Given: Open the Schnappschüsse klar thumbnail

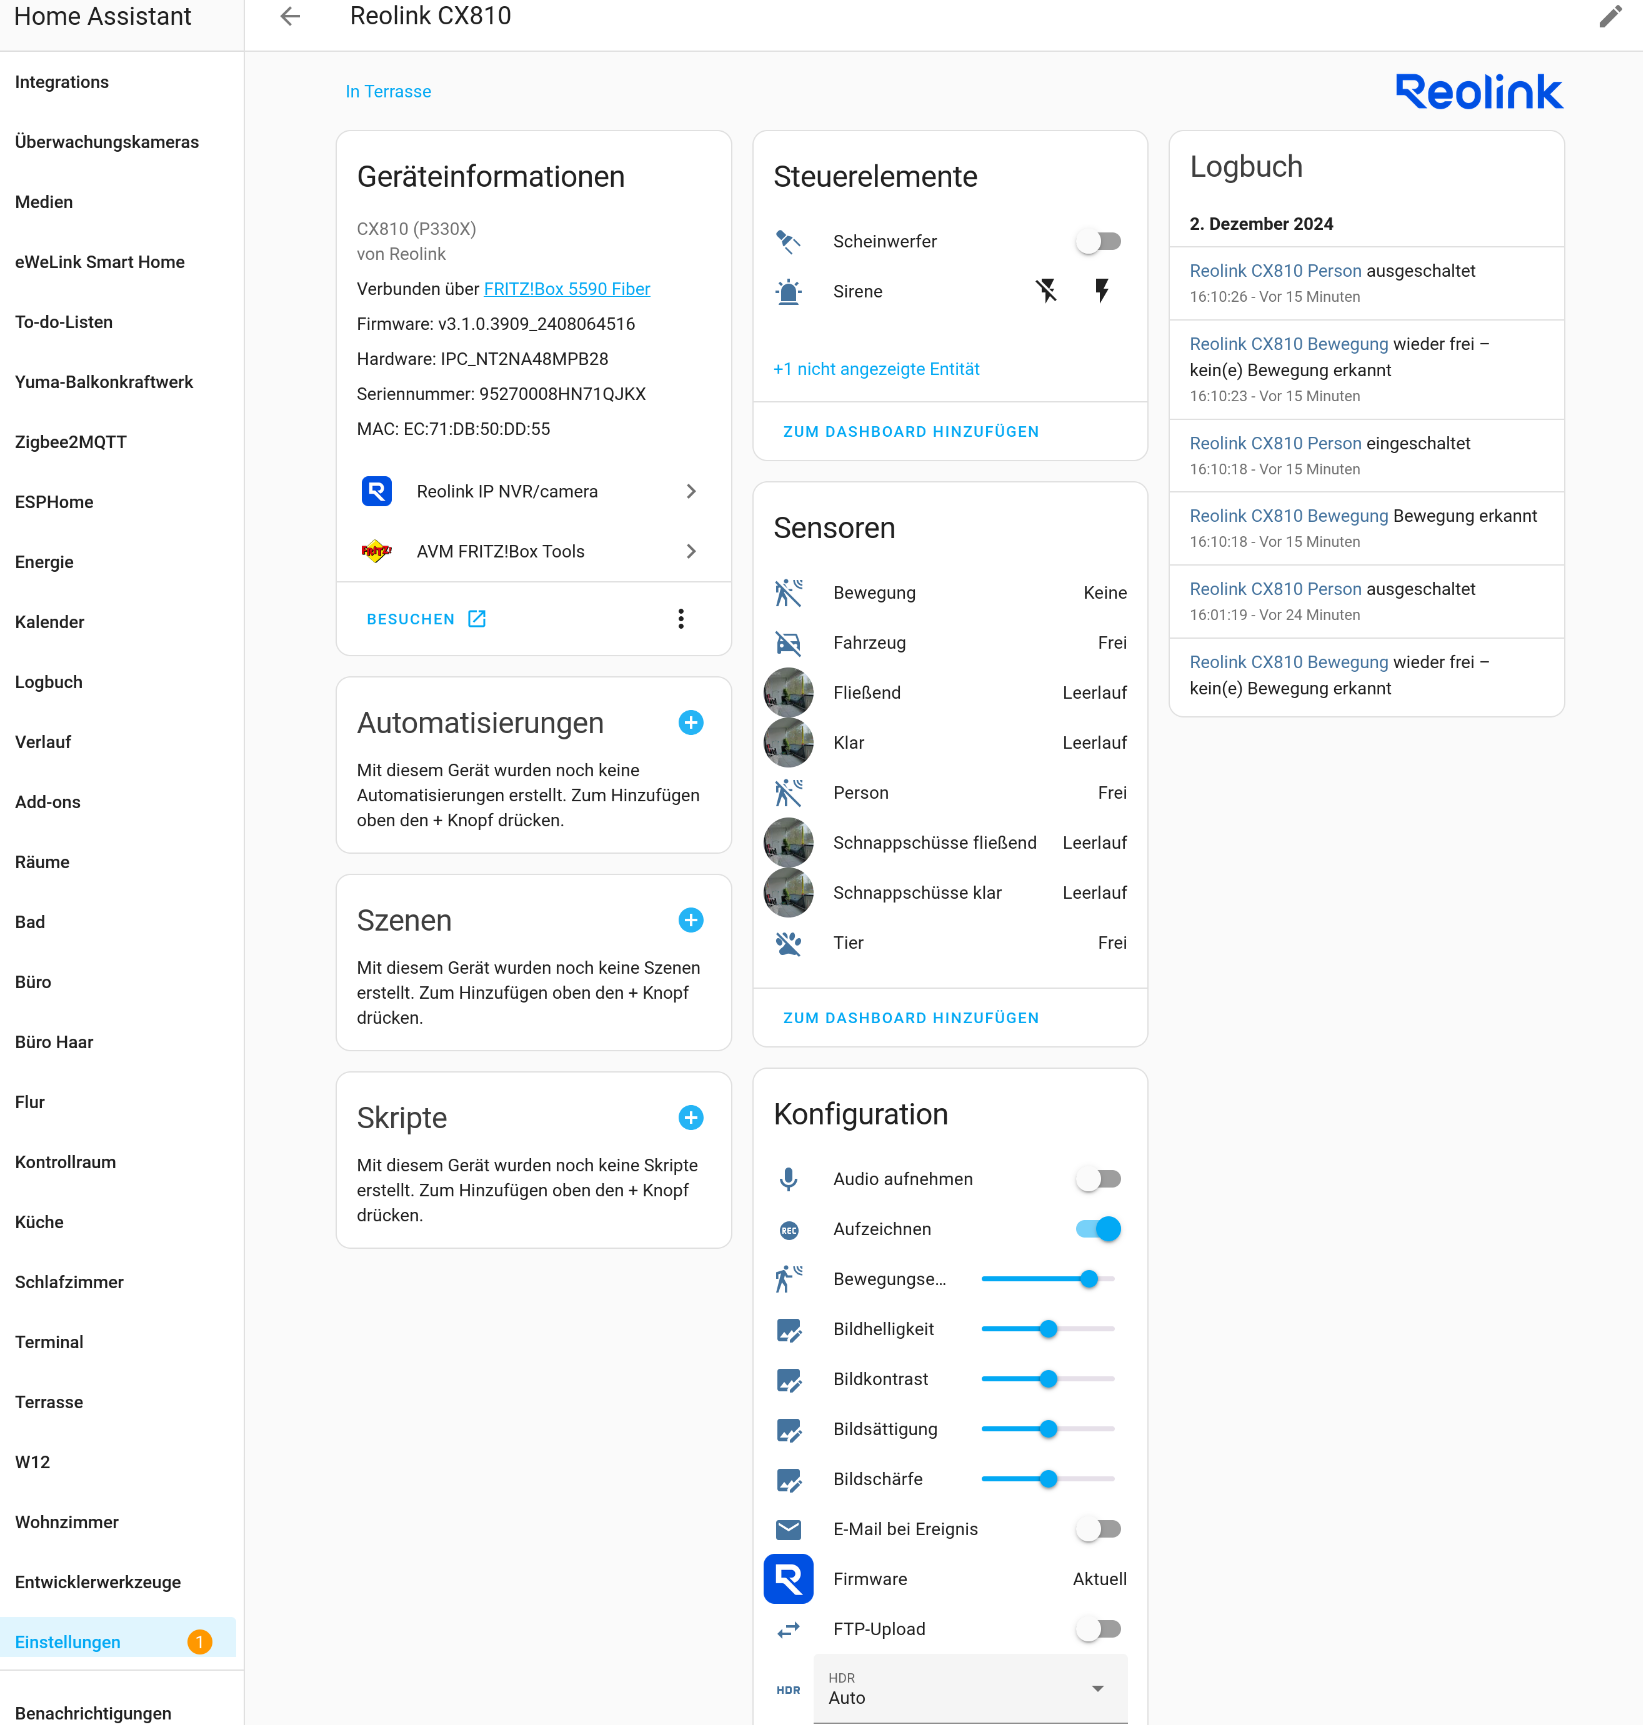Looking at the screenshot, I should point(789,893).
